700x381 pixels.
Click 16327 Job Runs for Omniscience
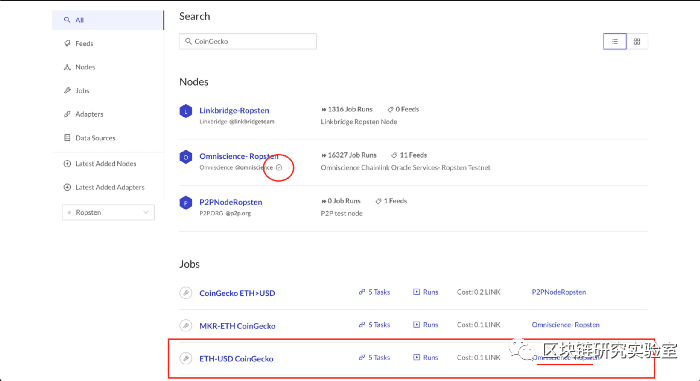coord(349,155)
